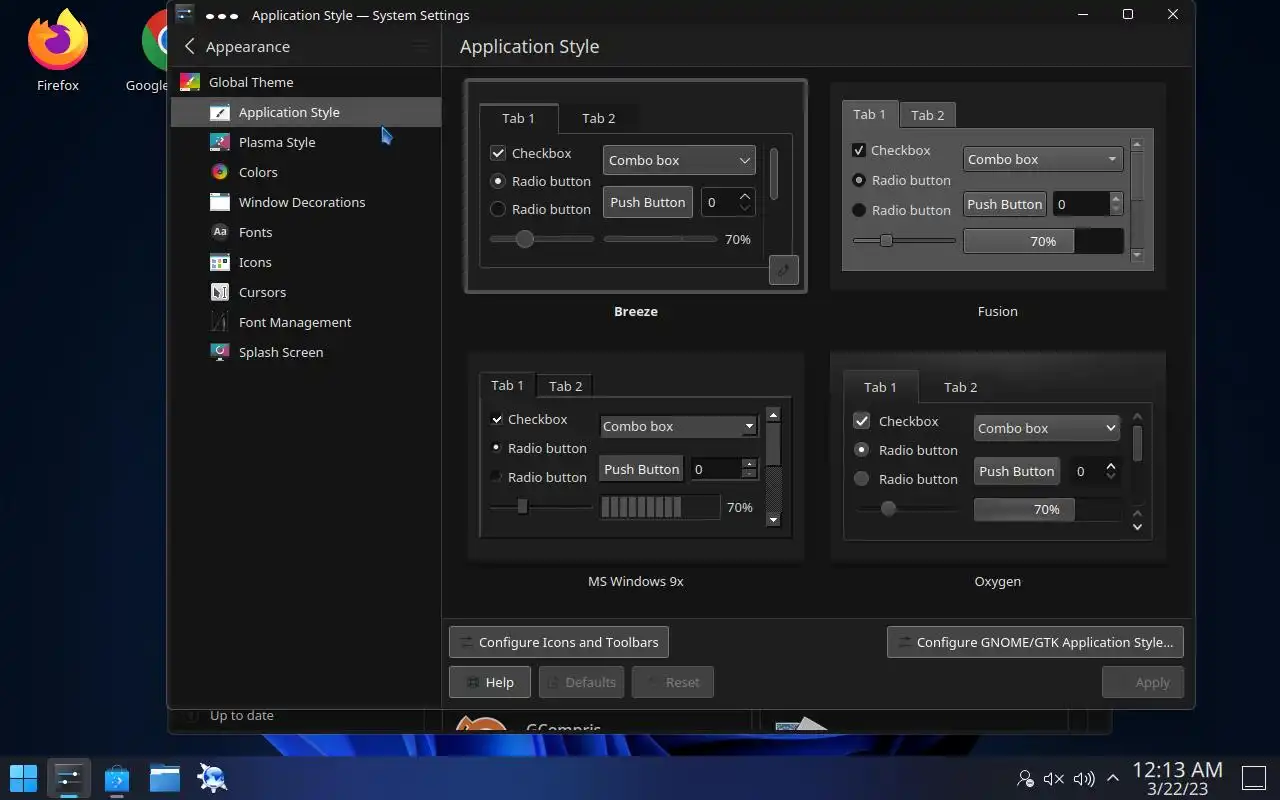Open the Discover store taskbar icon
1280x800 pixels.
[x=117, y=777]
